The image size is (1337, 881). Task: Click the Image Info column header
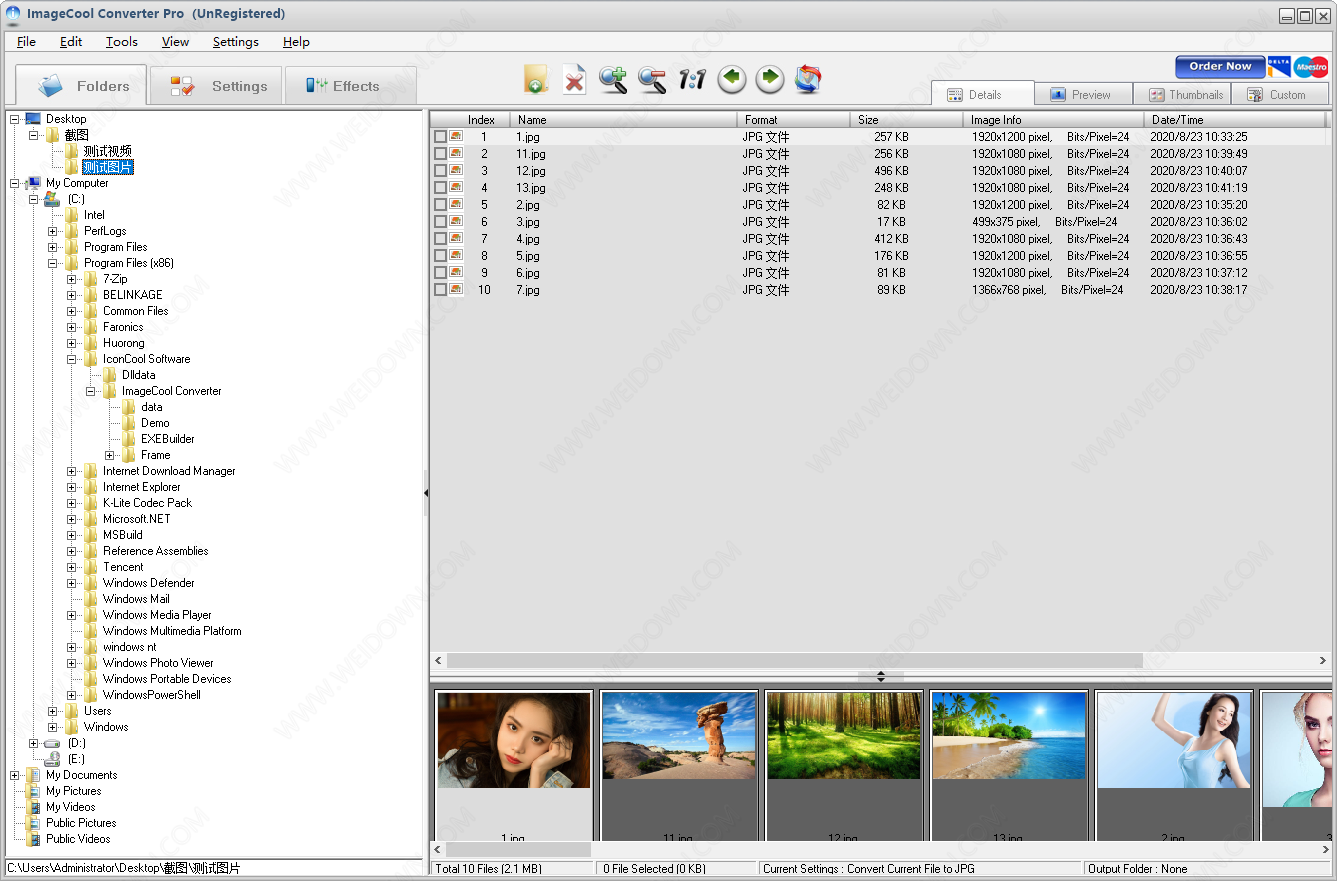point(1054,119)
